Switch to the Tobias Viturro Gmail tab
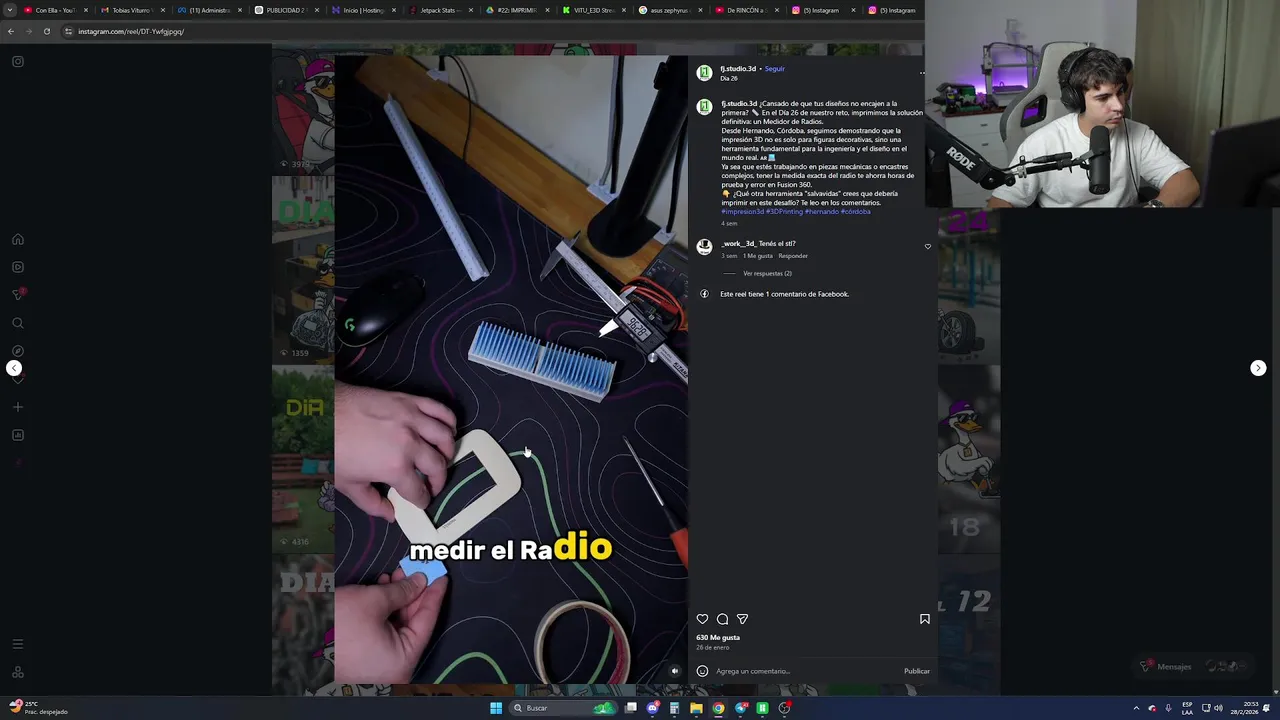Image resolution: width=1280 pixels, height=720 pixels. click(x=131, y=10)
